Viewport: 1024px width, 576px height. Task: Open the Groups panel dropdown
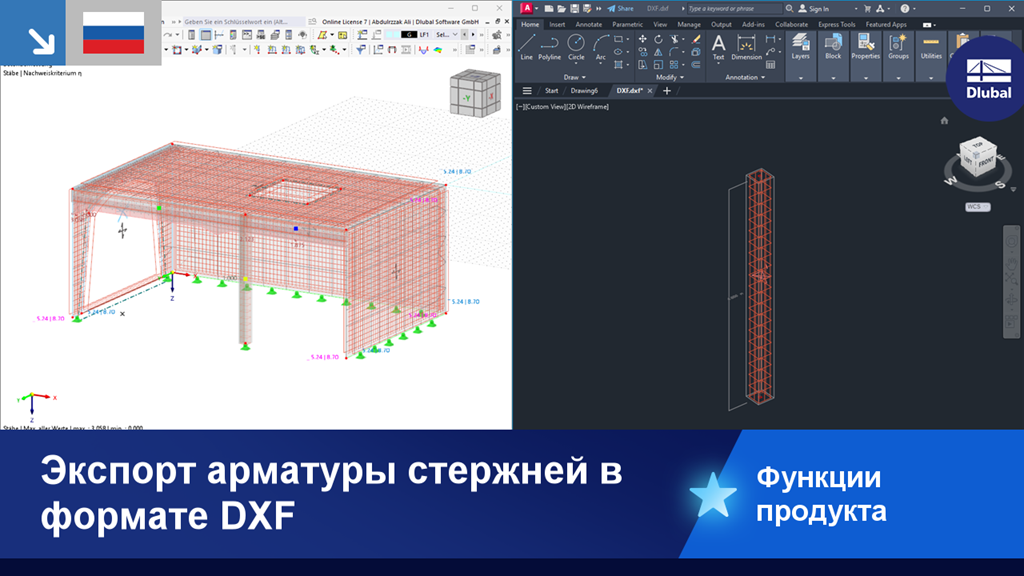tap(899, 78)
